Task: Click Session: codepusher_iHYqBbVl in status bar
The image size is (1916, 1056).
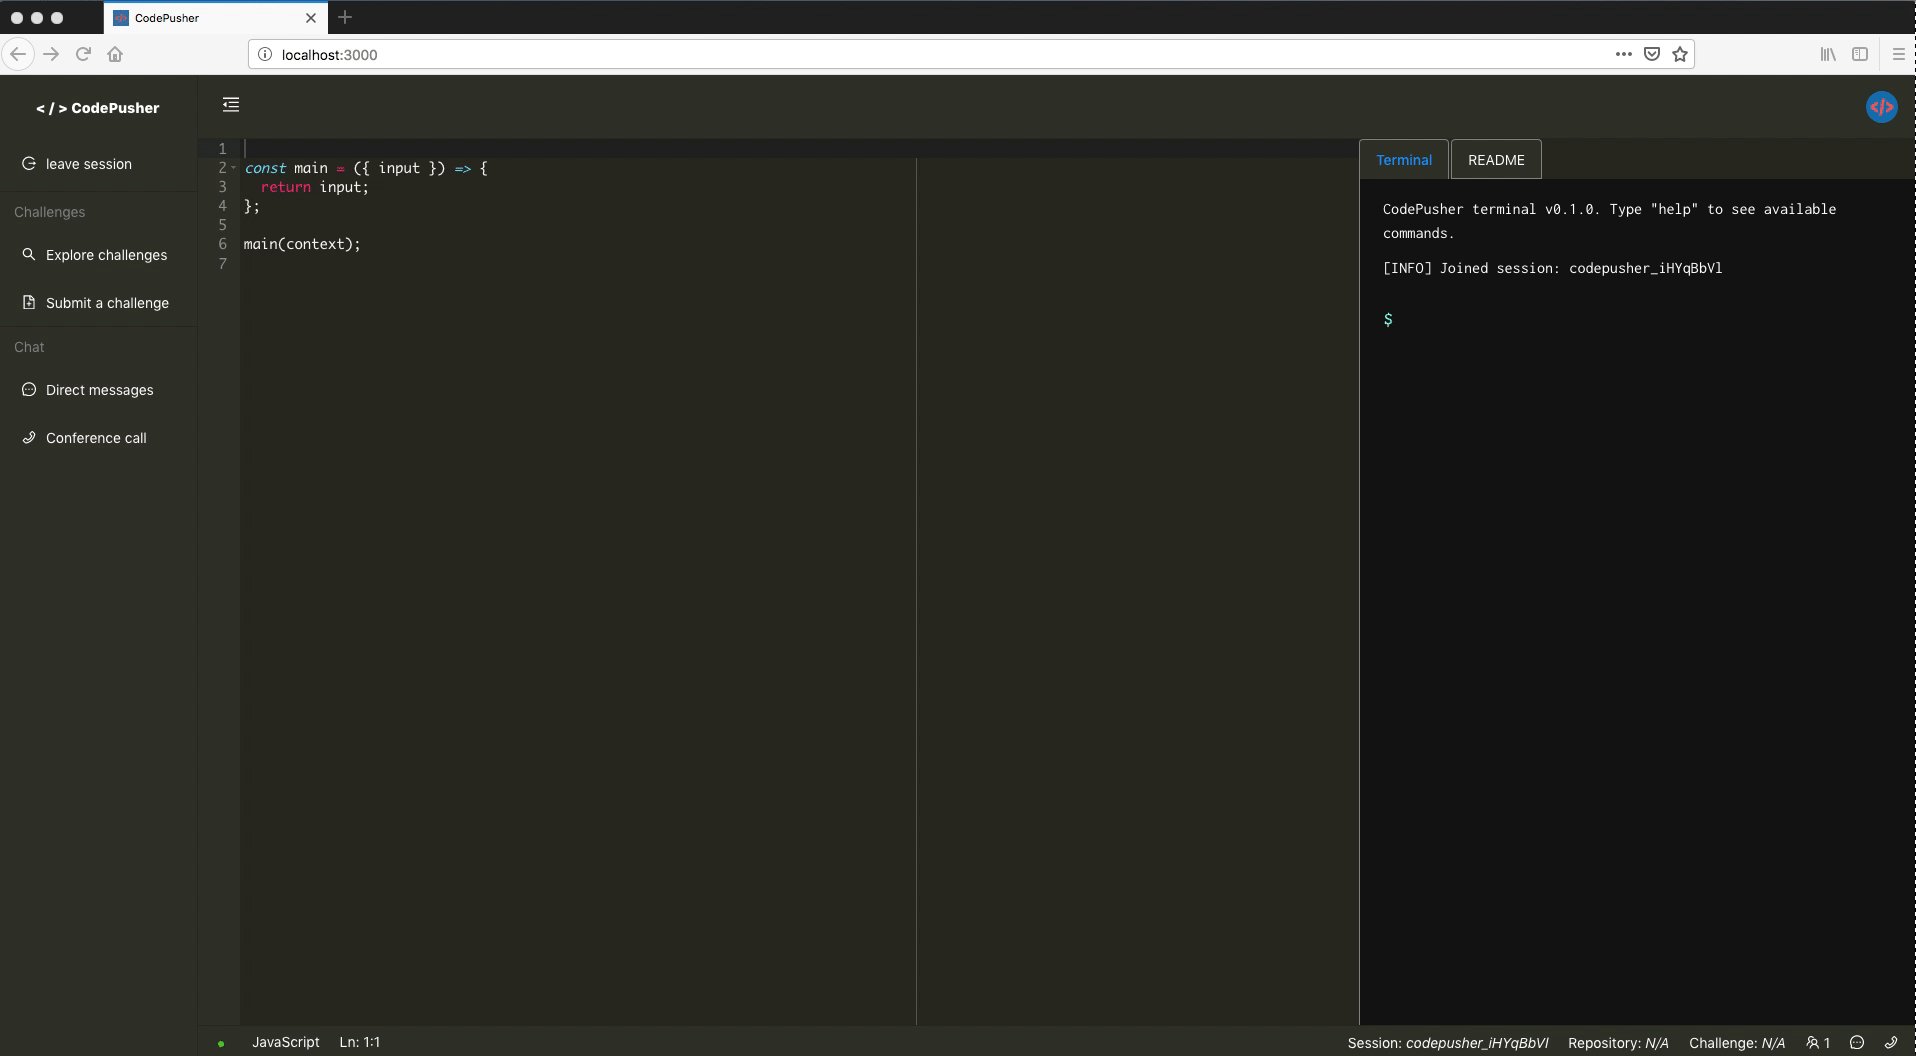Action: (1448, 1043)
